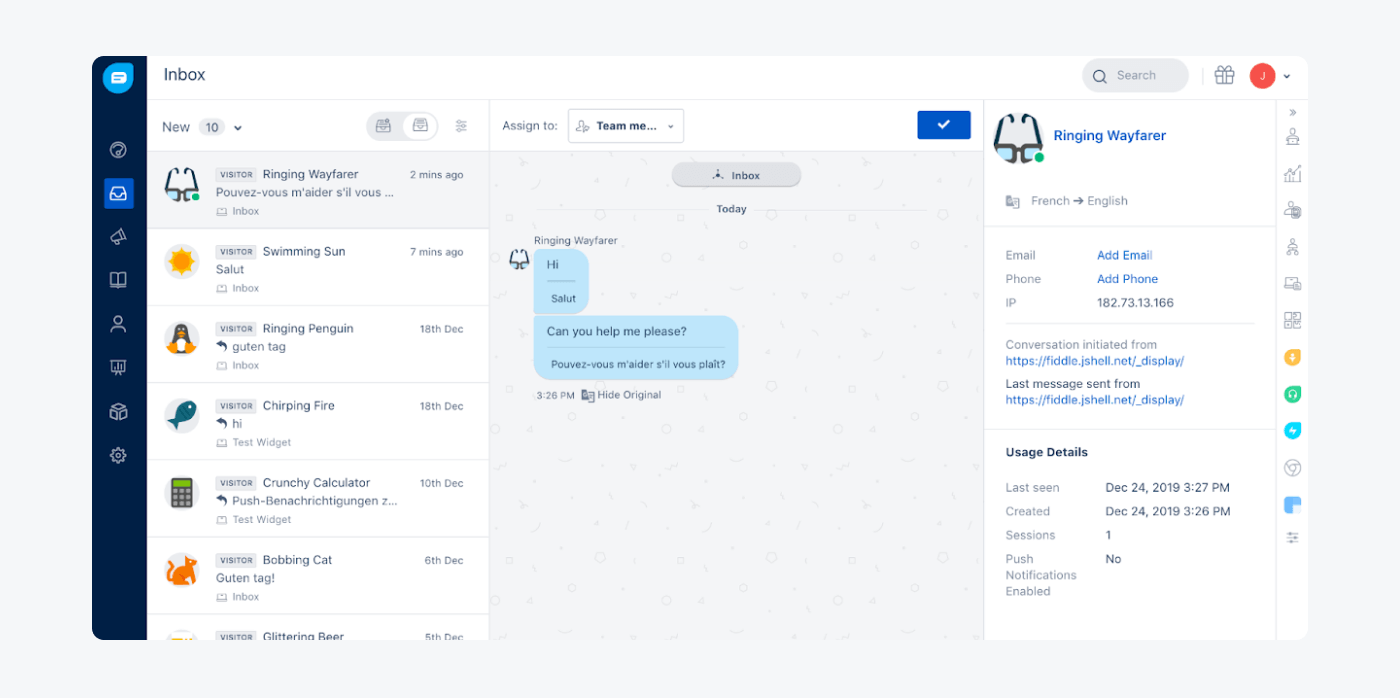Open the Swimming Sun conversation
The width and height of the screenshot is (1400, 698).
(x=318, y=267)
